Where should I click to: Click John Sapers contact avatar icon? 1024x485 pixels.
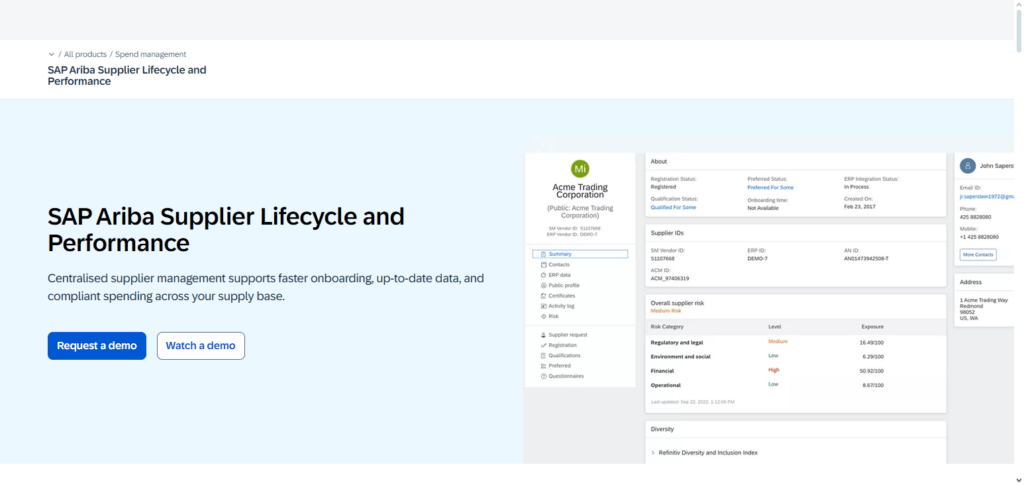point(967,166)
